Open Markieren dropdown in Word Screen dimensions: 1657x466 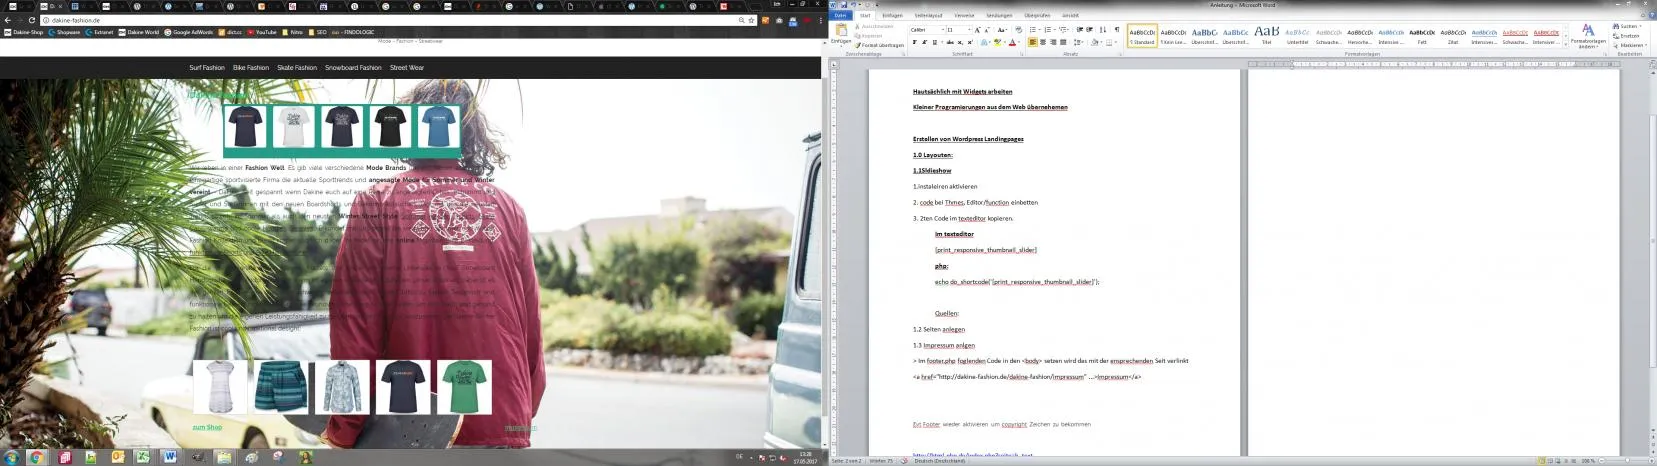(x=1631, y=45)
